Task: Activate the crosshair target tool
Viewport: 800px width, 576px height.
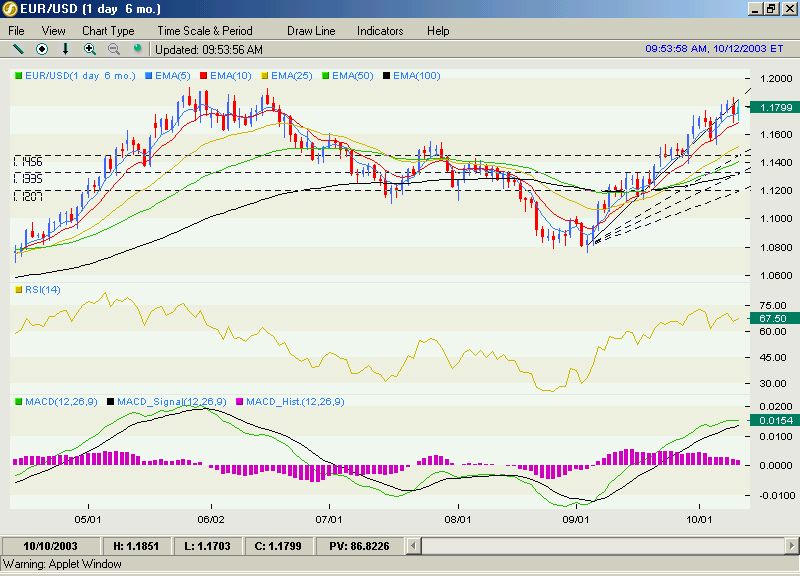Action: 42,49
